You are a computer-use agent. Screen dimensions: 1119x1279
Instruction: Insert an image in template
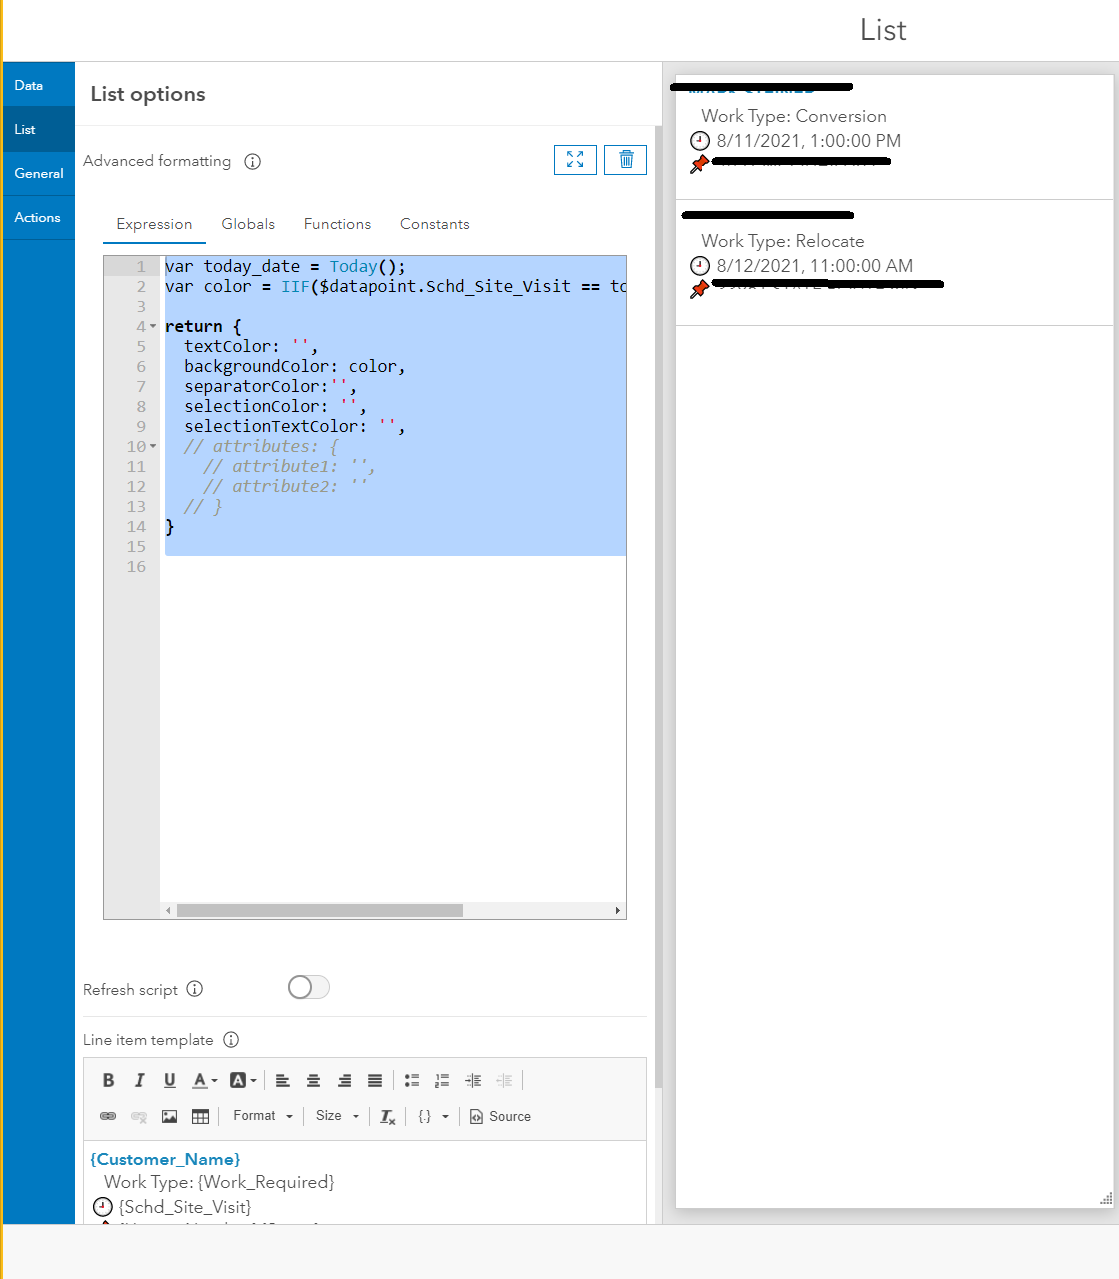click(x=169, y=1116)
